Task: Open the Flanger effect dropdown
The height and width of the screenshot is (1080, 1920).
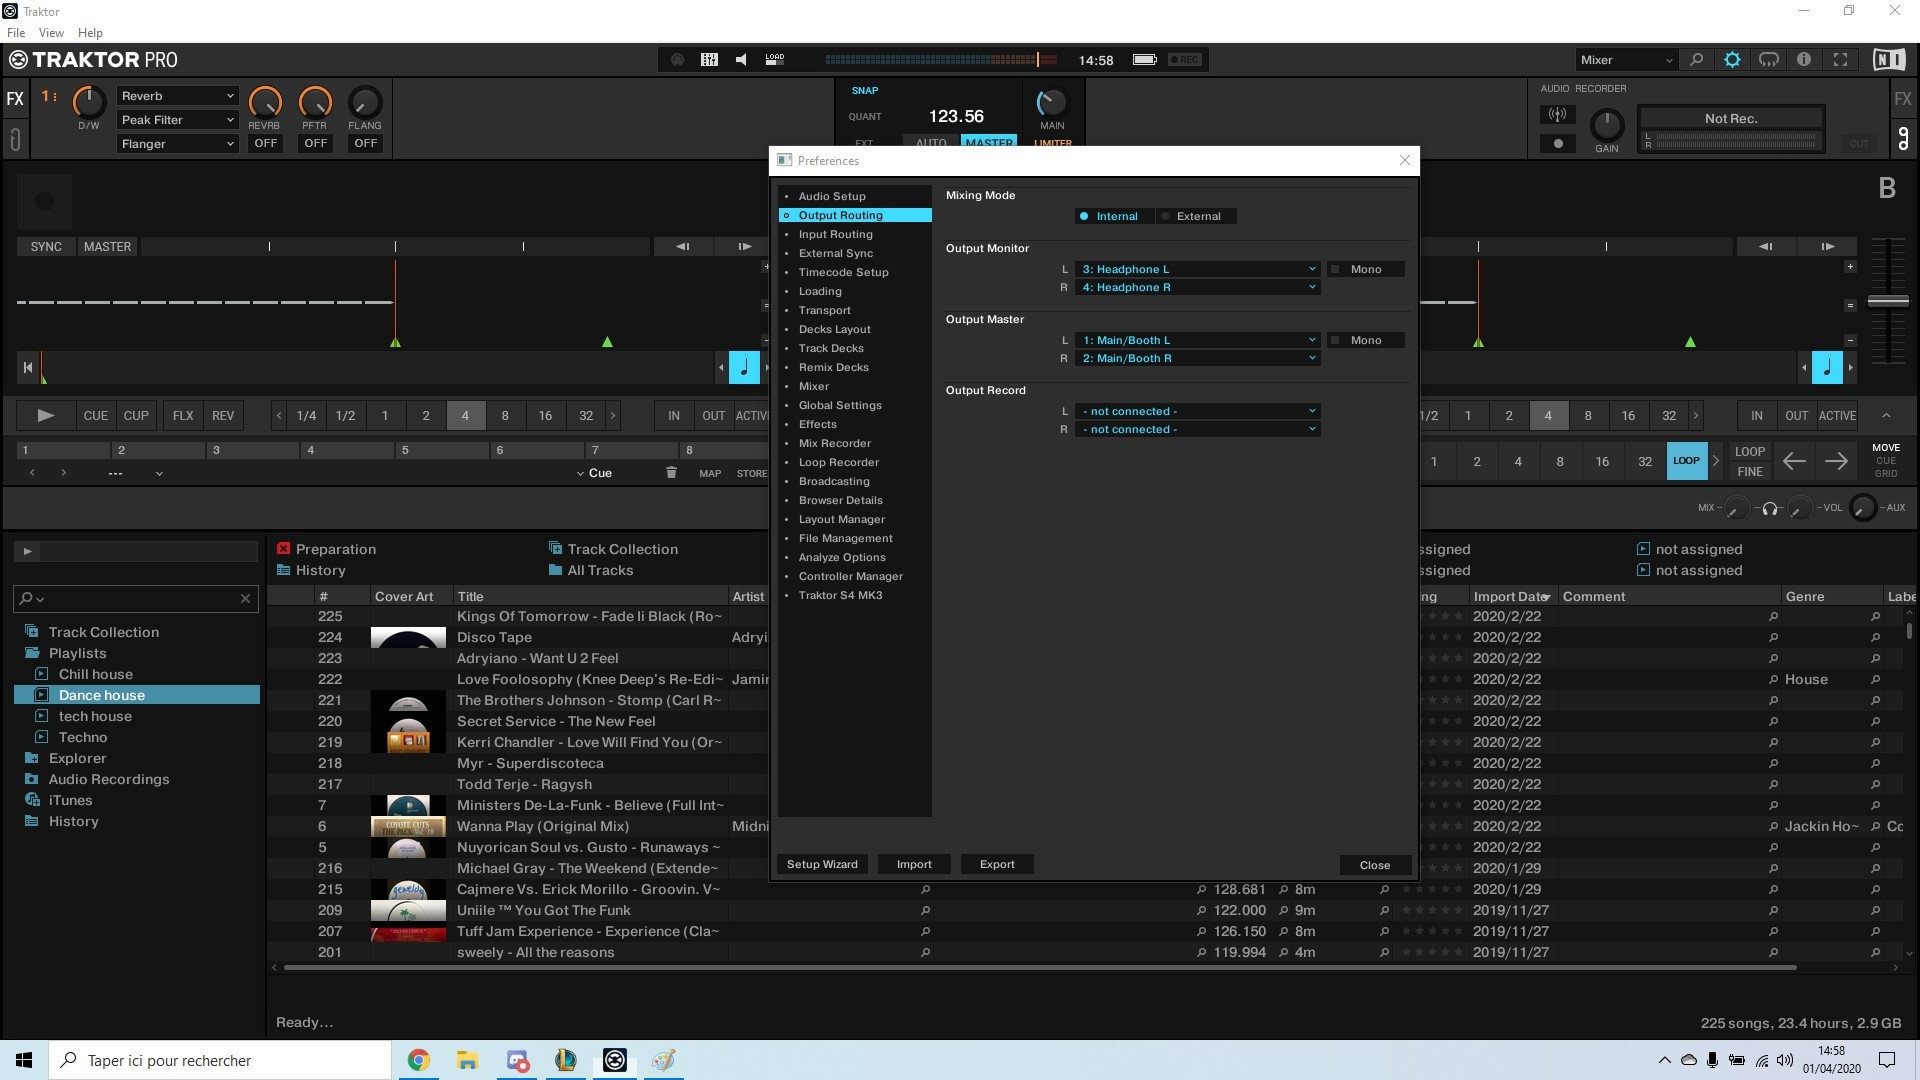Action: coord(177,144)
